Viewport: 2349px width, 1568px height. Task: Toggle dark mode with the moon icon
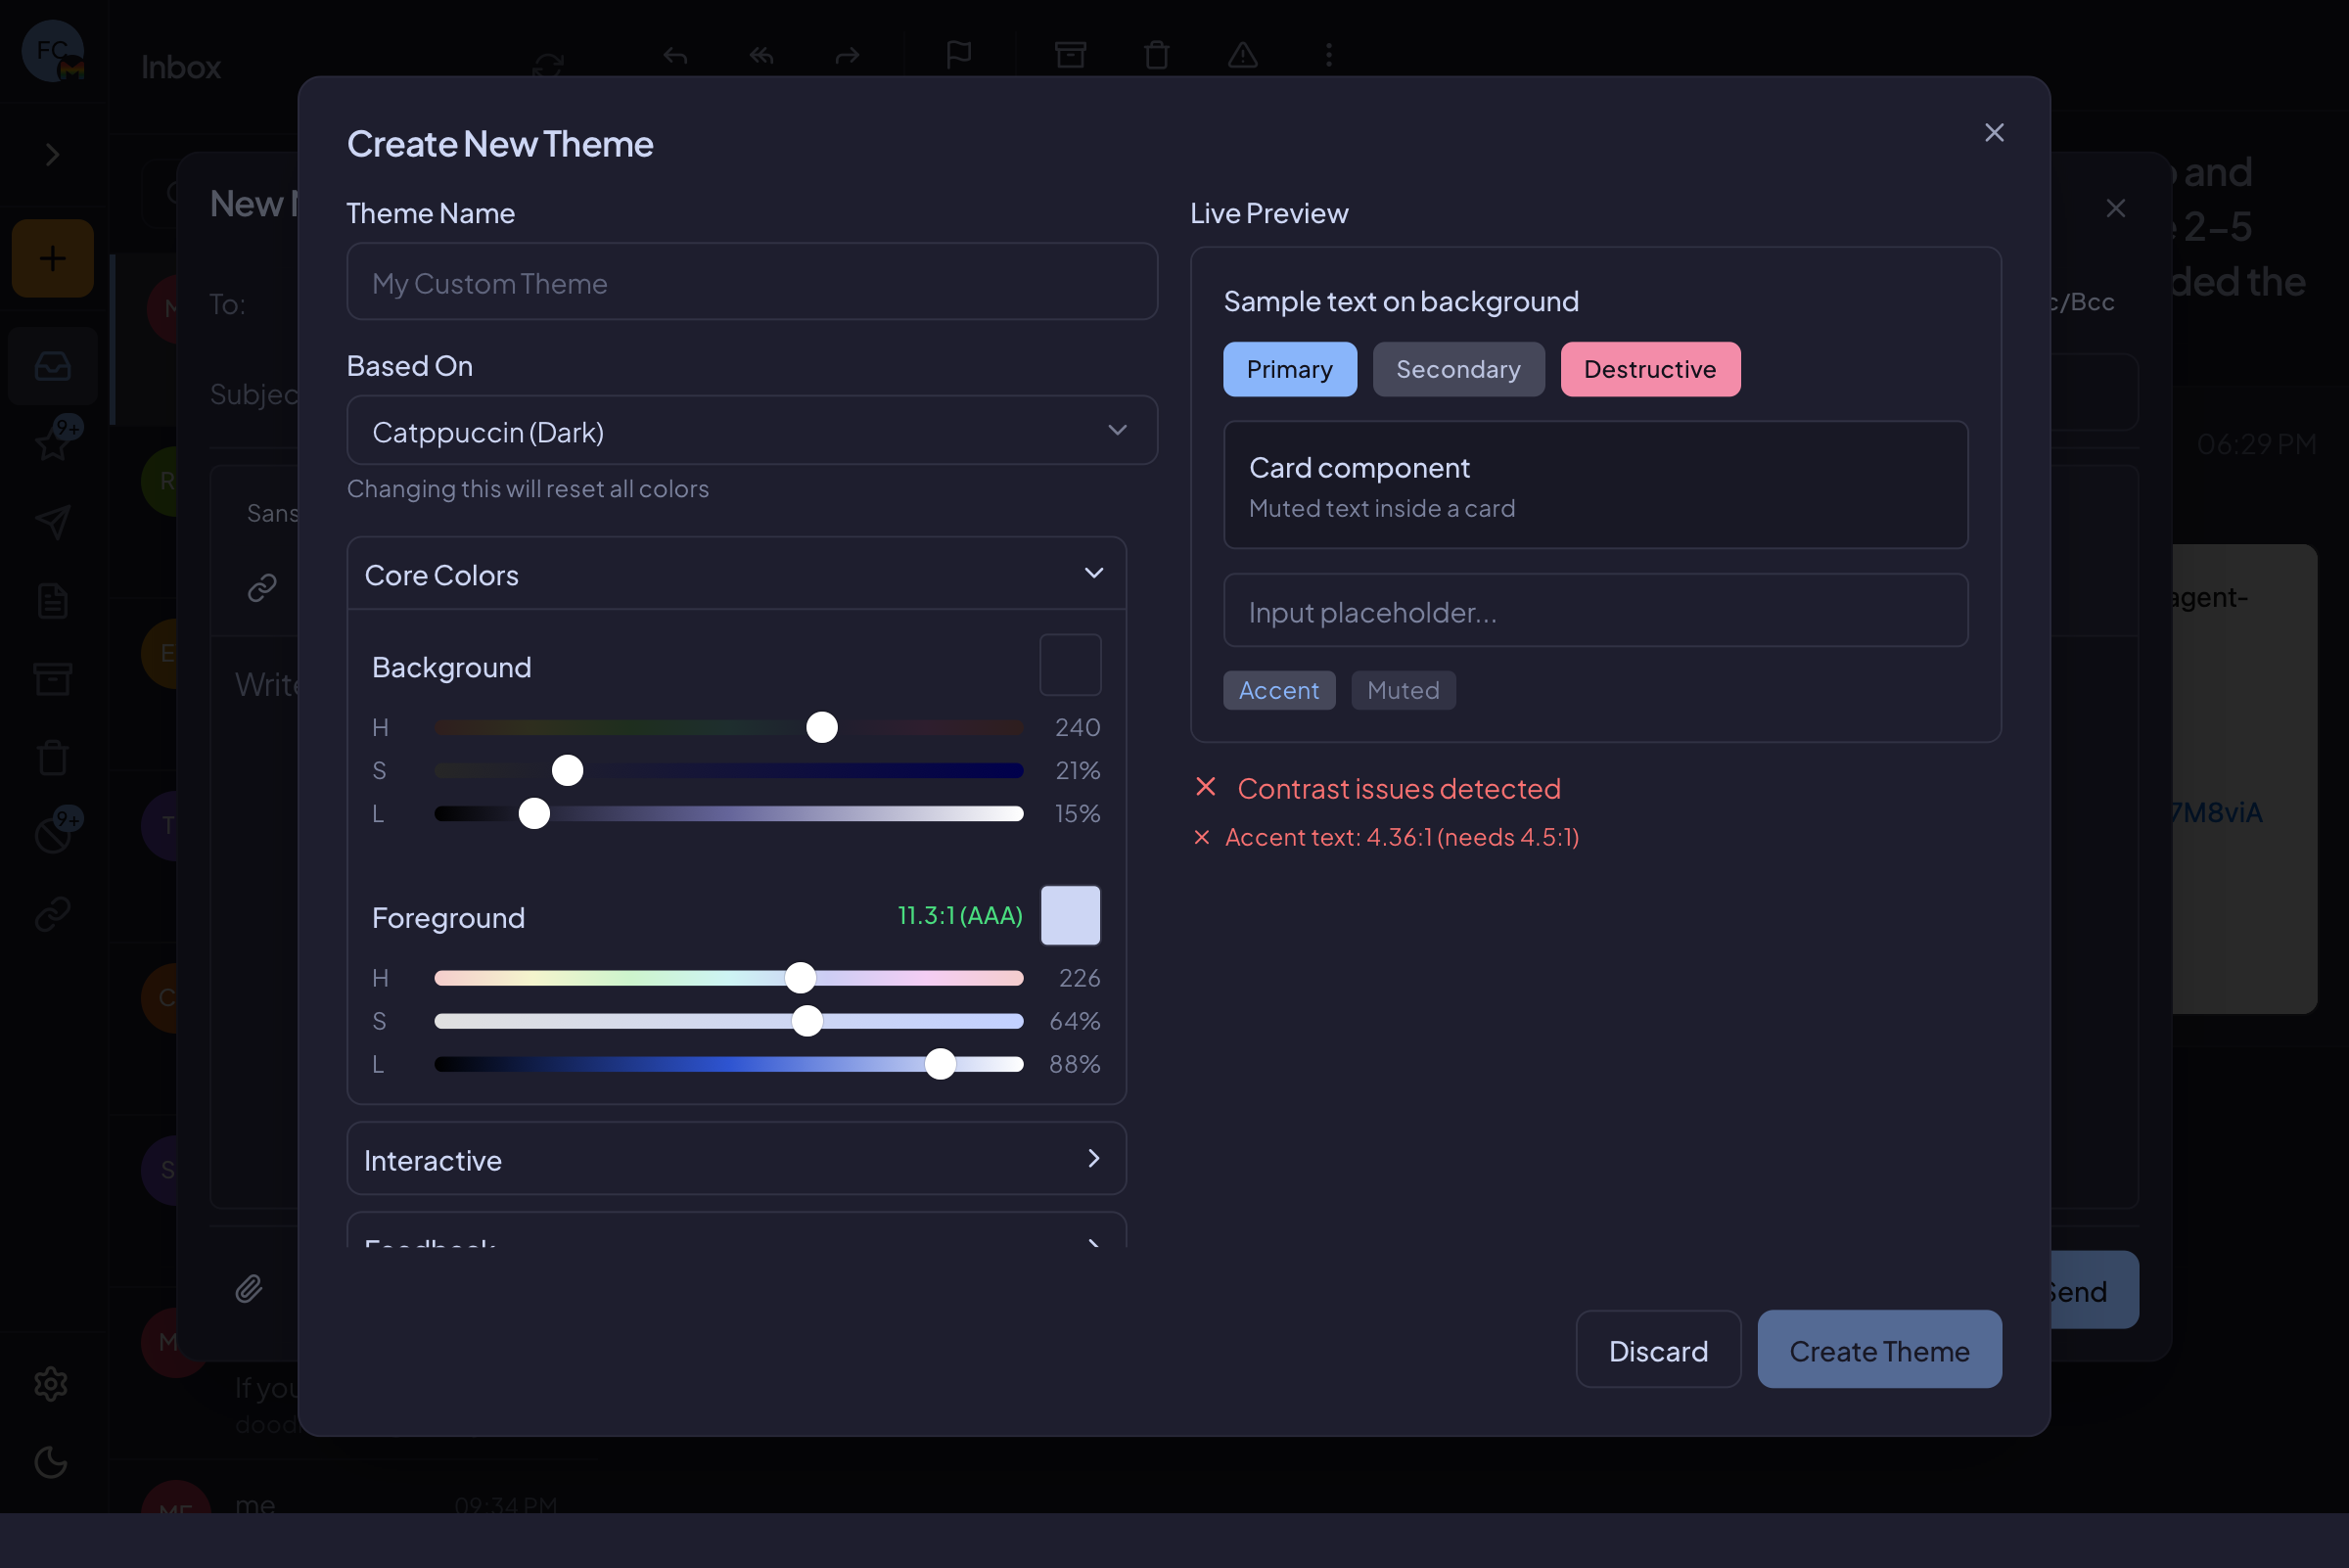point(51,1463)
